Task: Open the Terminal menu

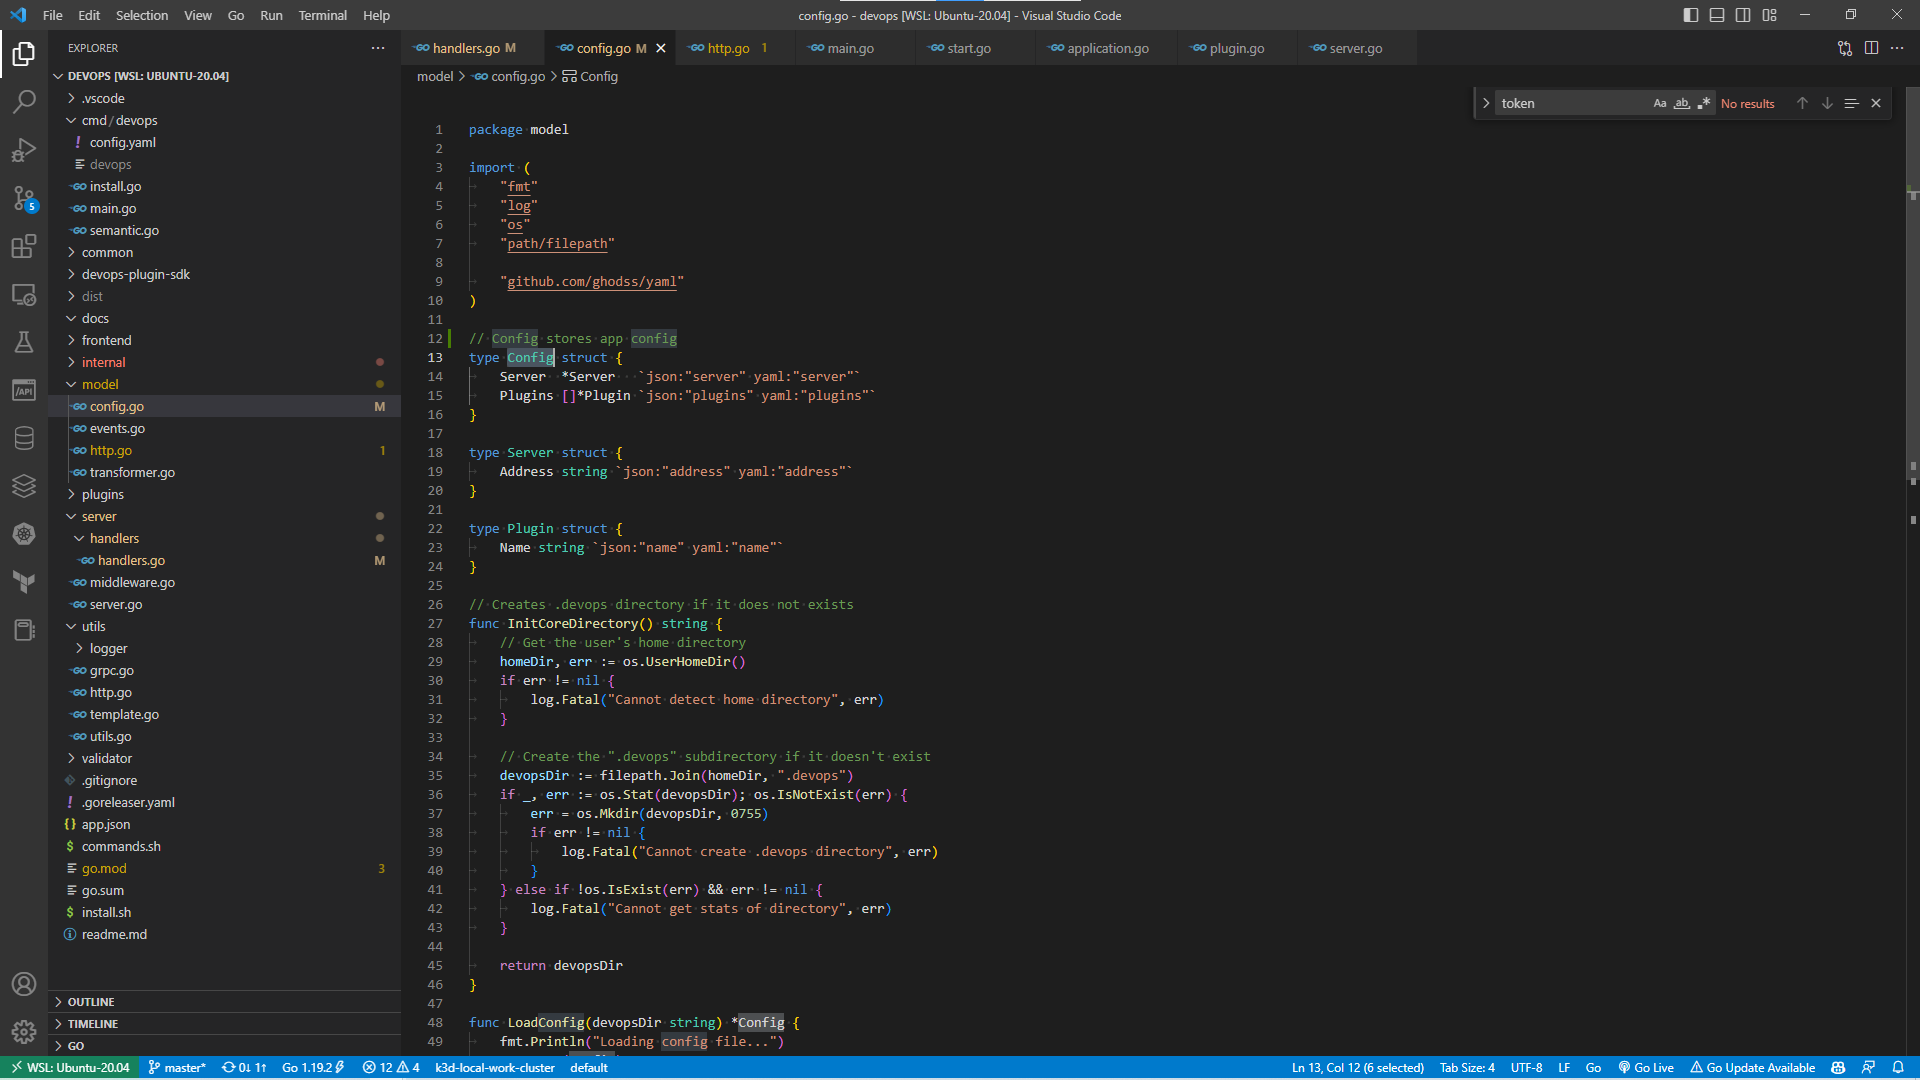Action: point(322,15)
